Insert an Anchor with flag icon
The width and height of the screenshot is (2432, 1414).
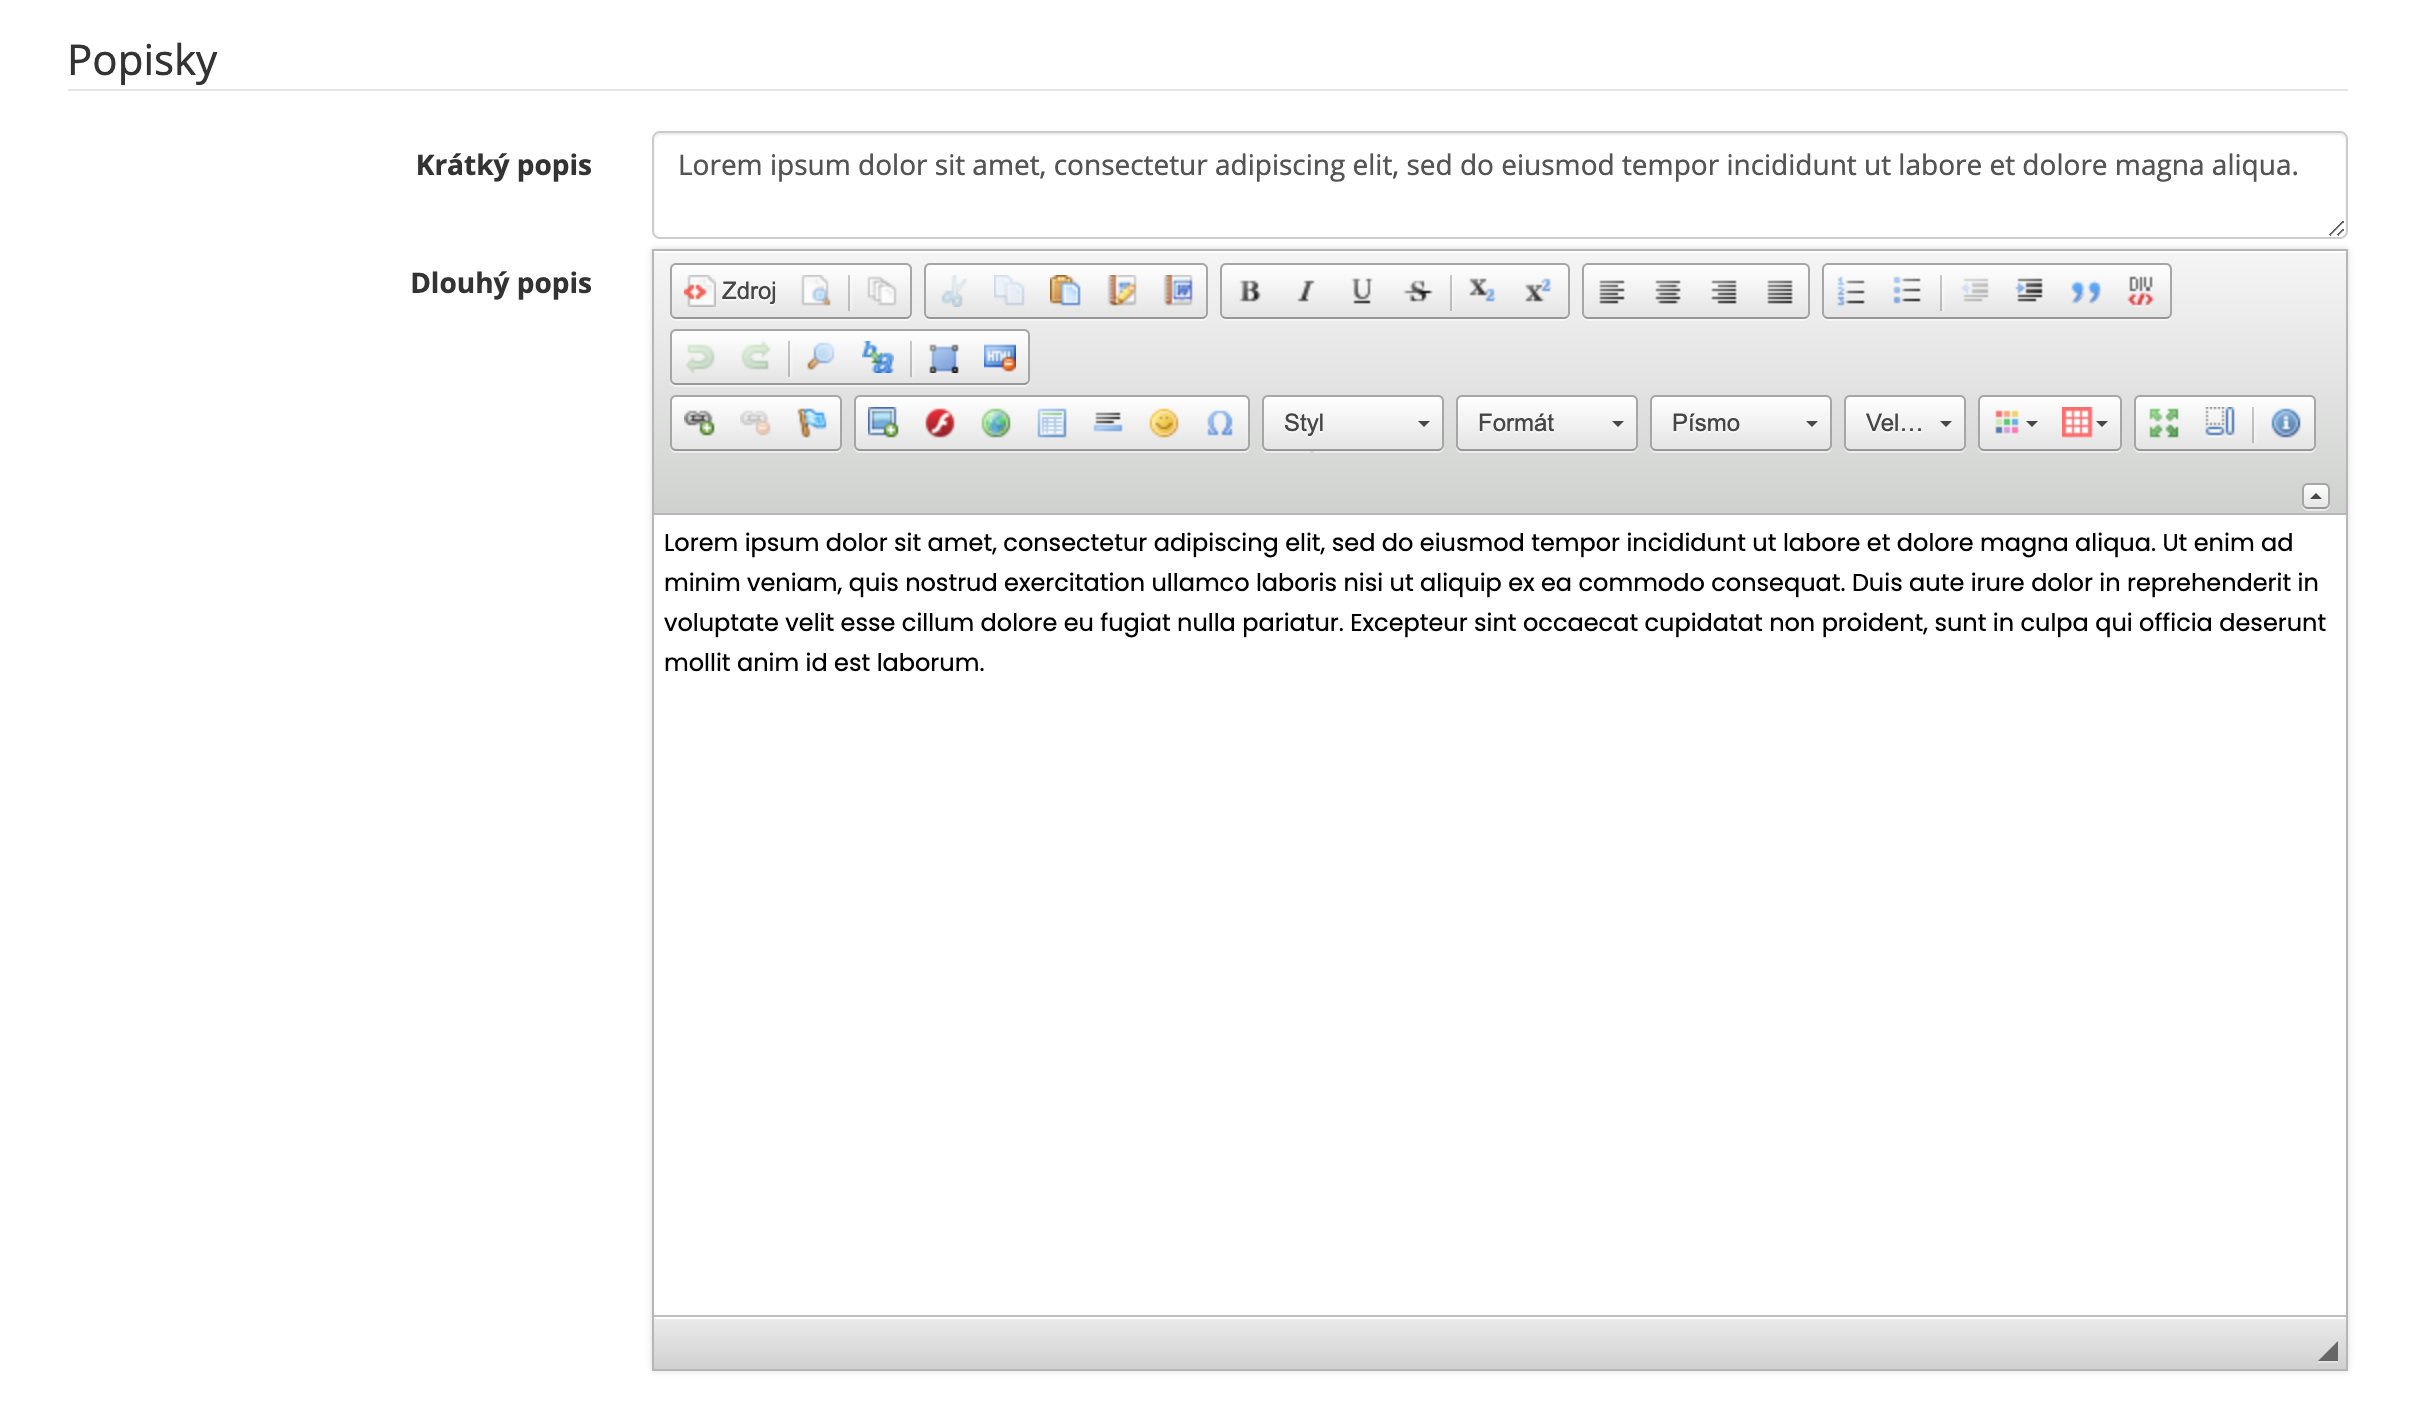click(x=811, y=423)
